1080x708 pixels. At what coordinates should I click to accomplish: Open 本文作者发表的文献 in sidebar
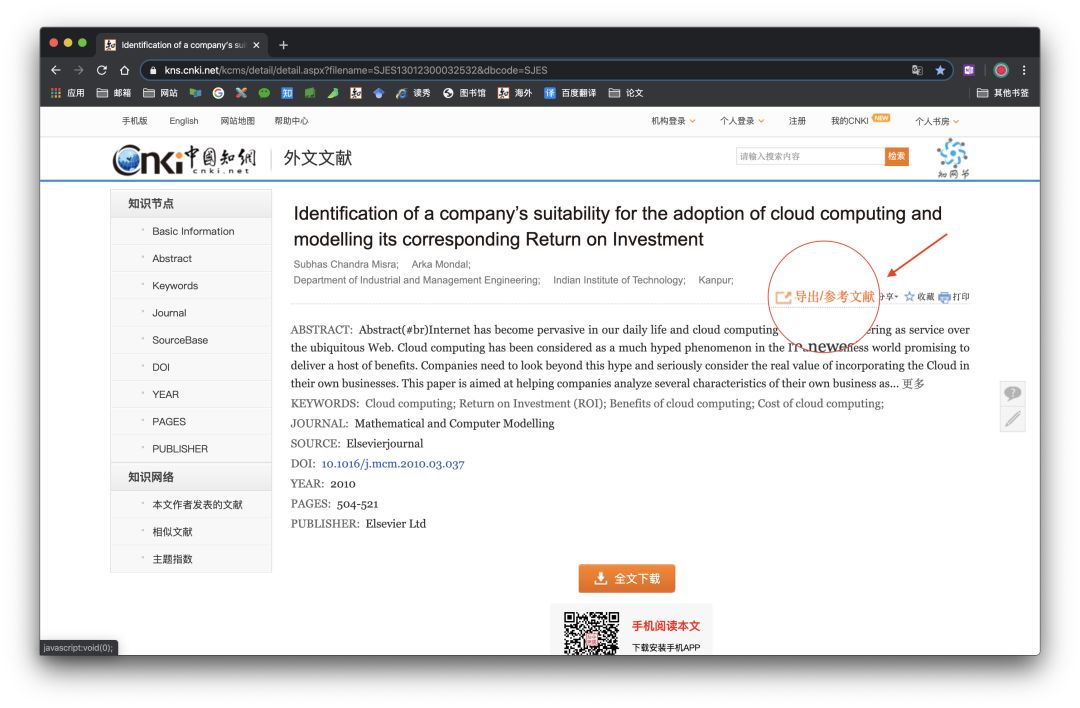[x=197, y=505]
